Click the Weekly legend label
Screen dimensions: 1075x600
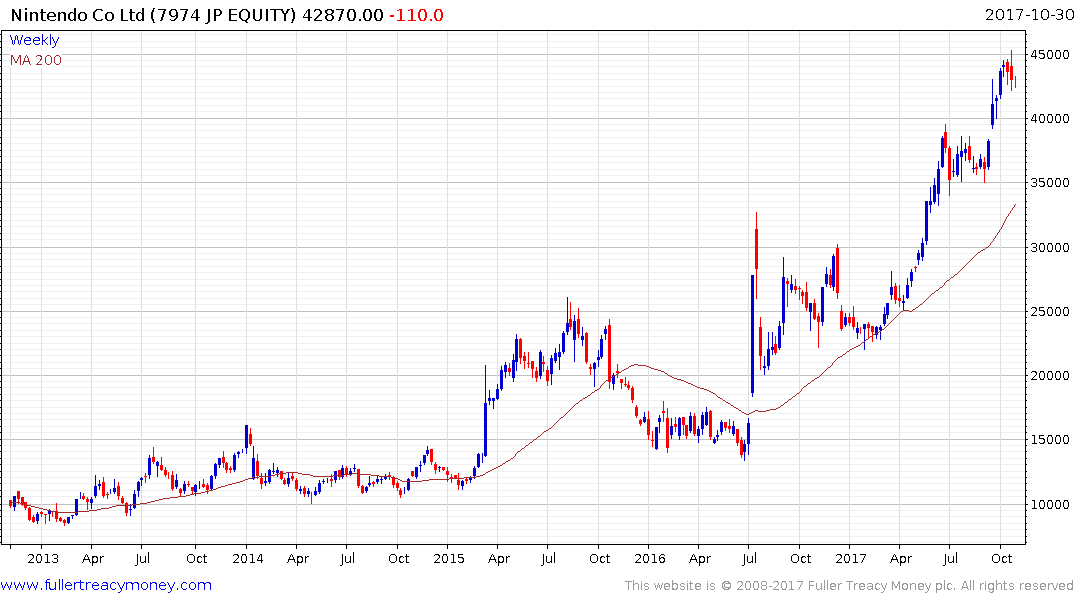click(x=34, y=40)
